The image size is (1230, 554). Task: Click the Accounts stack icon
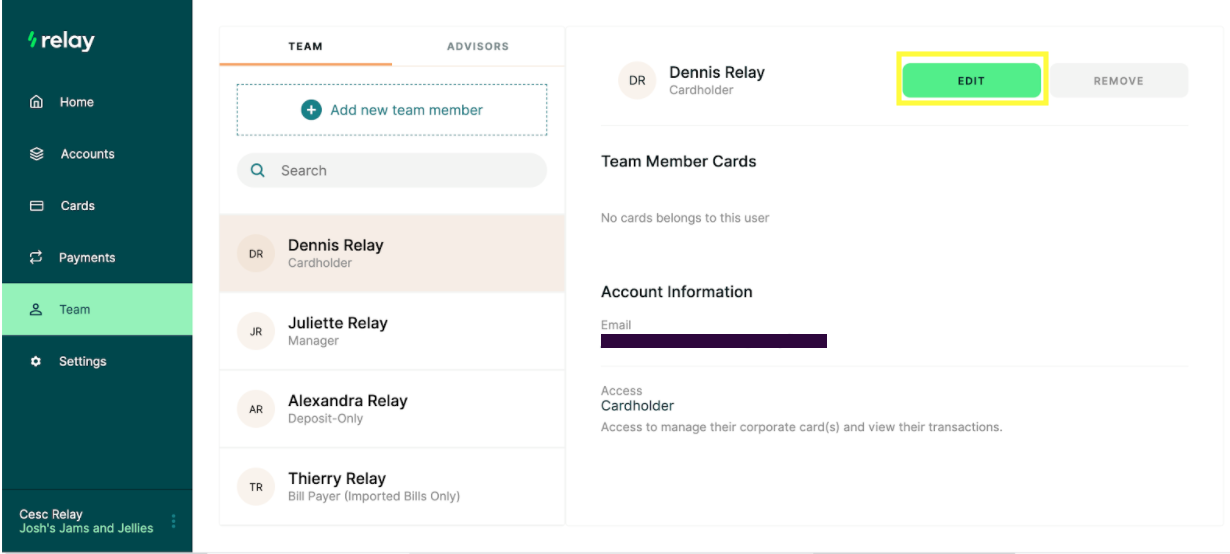(37, 154)
